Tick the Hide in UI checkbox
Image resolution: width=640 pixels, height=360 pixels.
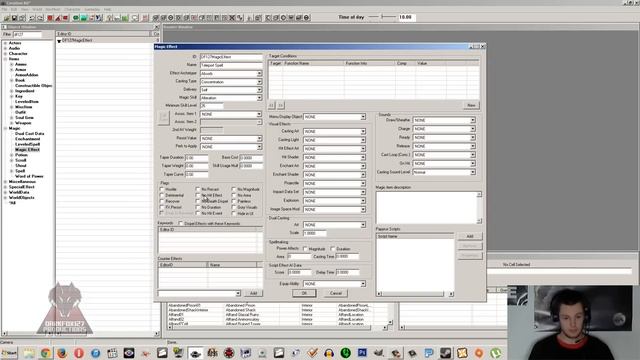(x=234, y=213)
